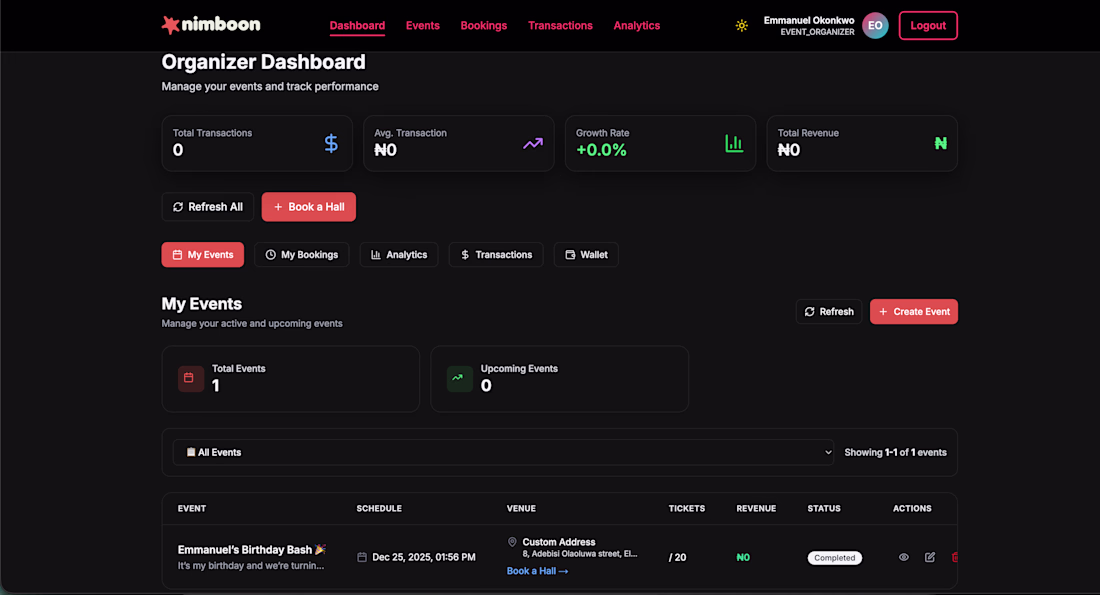The width and height of the screenshot is (1100, 595).
Task: Switch to the Transactions tab with dollar icon
Action: (x=496, y=255)
